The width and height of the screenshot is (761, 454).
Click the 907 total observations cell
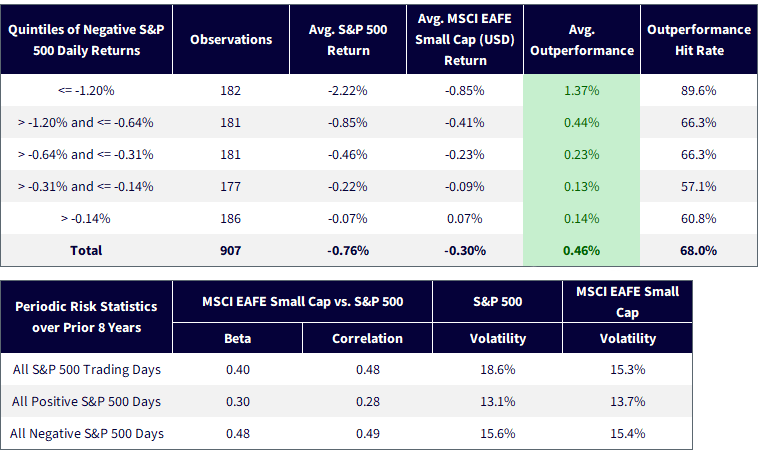click(x=231, y=251)
